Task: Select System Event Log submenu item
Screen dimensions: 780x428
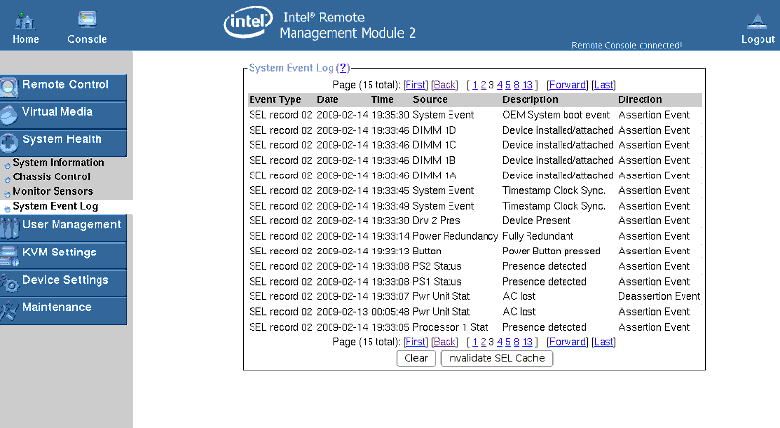Action: 55,206
